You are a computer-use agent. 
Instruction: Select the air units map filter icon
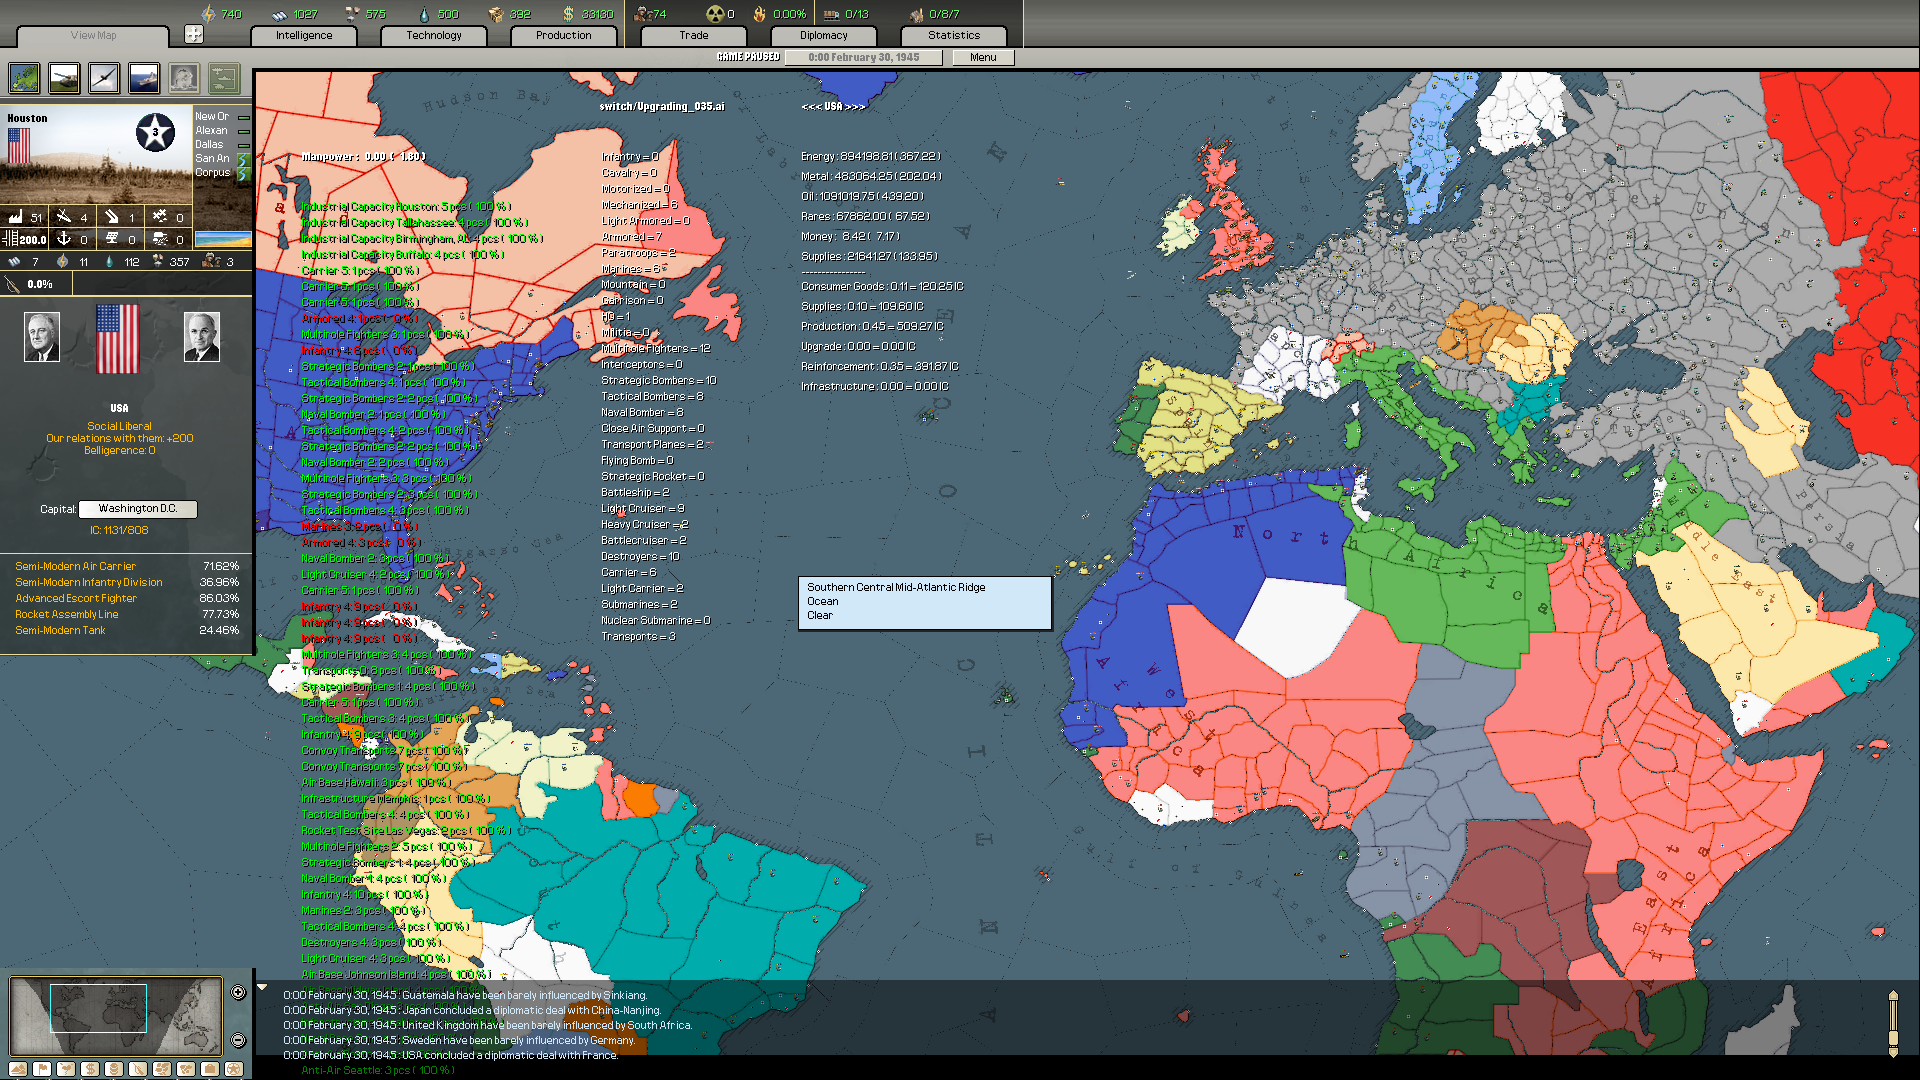click(x=103, y=78)
